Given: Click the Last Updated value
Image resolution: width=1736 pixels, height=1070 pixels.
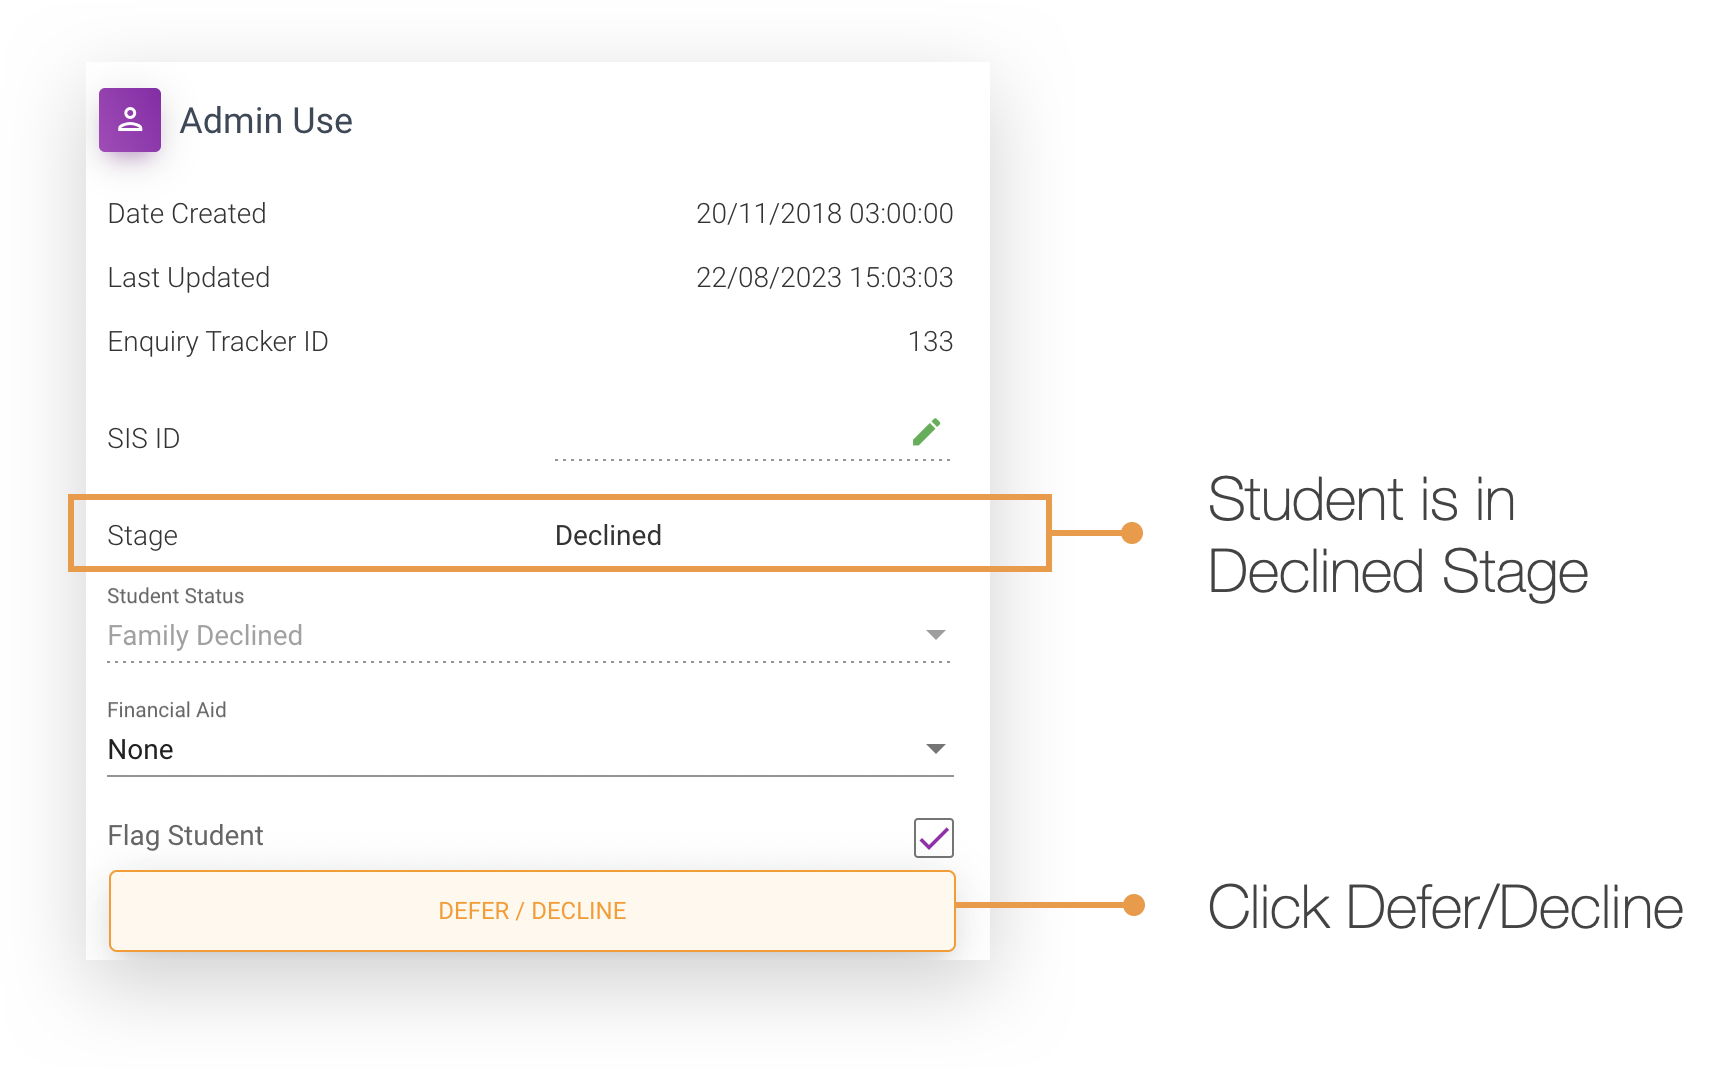Looking at the screenshot, I should [x=825, y=277].
